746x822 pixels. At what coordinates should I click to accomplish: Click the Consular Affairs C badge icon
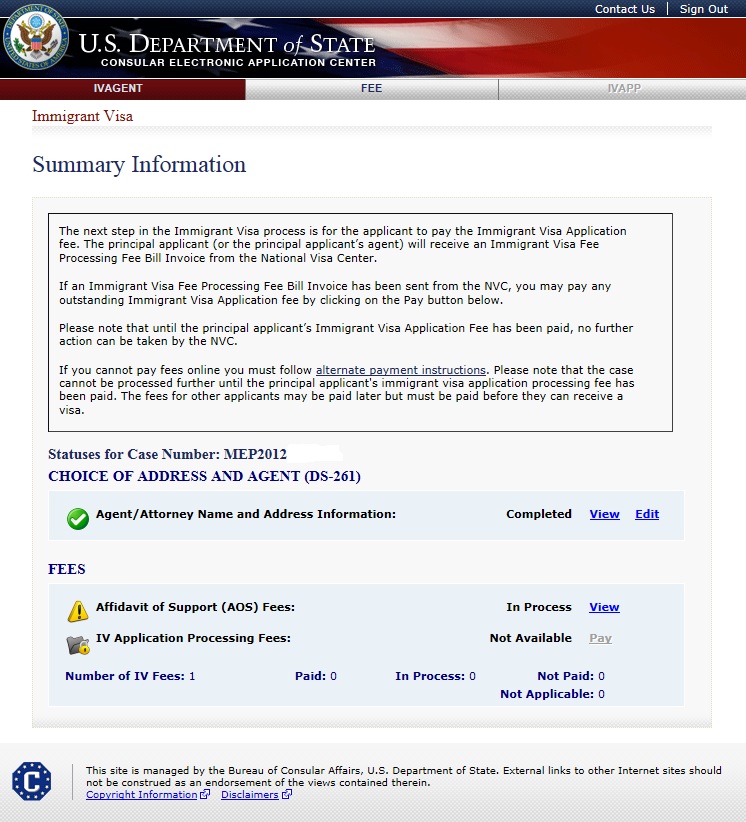31,781
